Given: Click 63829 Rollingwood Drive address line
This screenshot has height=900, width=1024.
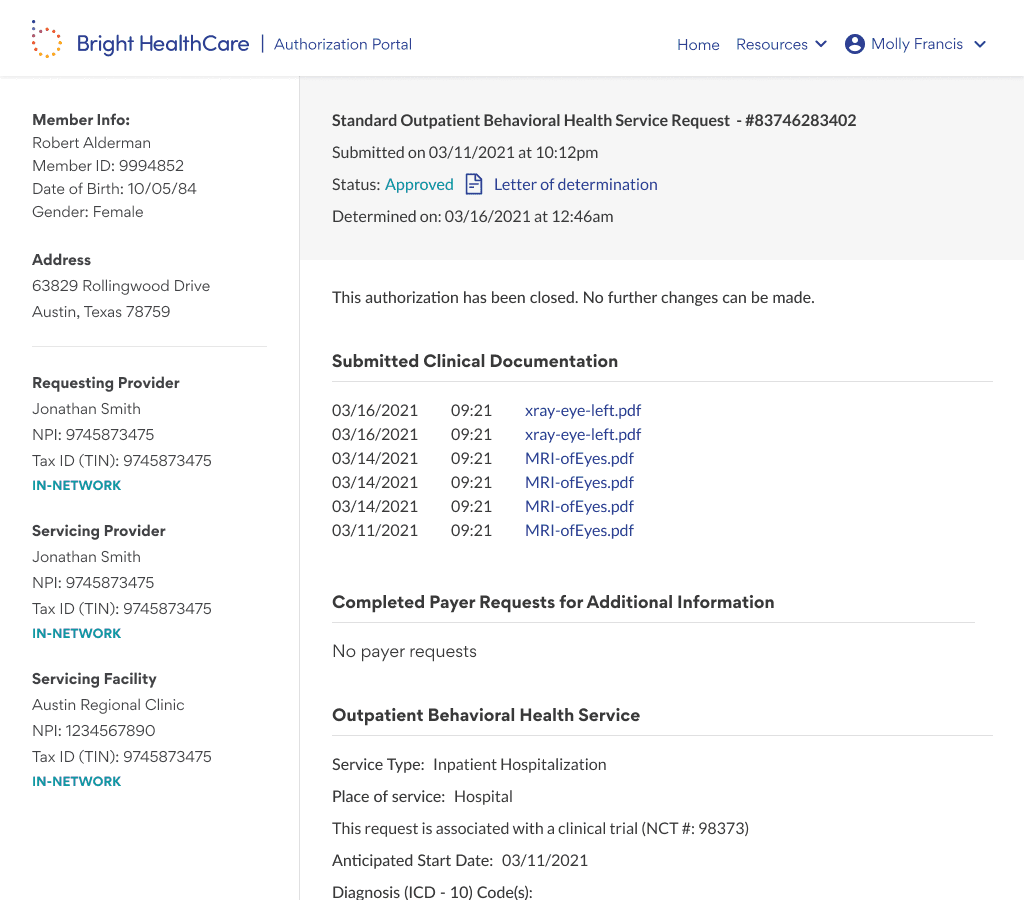Looking at the screenshot, I should pyautogui.click(x=121, y=285).
